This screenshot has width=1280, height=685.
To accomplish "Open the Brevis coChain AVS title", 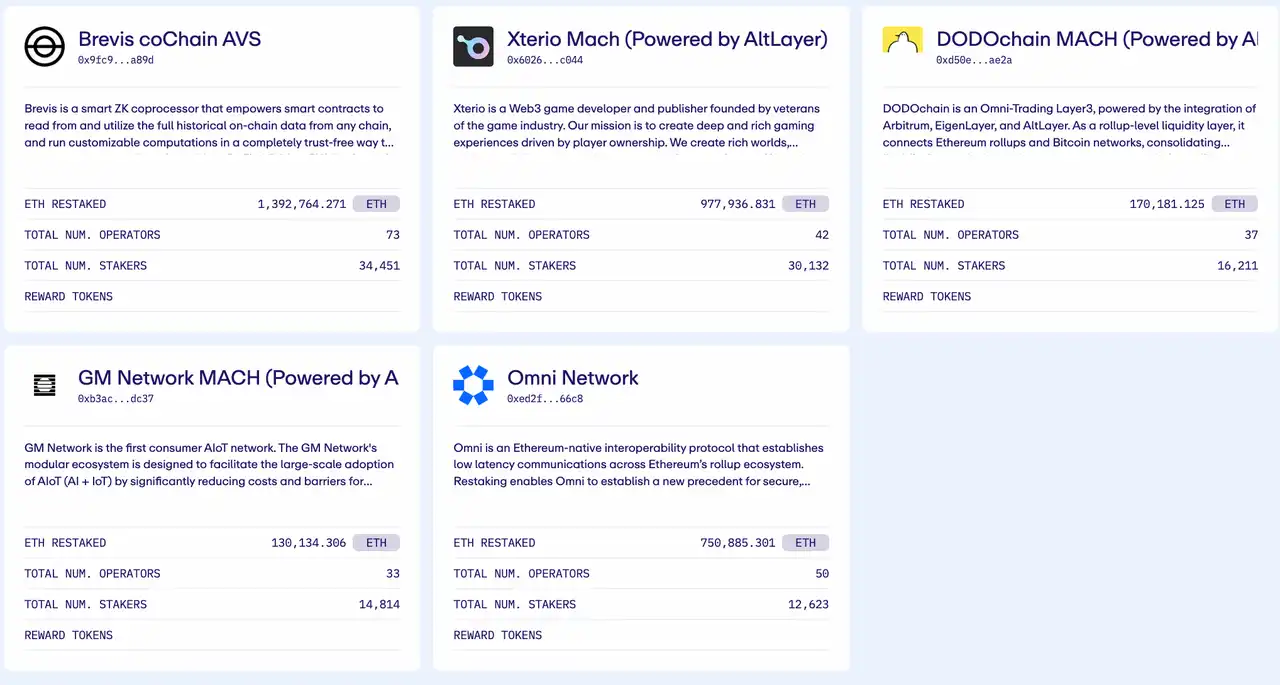I will coord(169,39).
